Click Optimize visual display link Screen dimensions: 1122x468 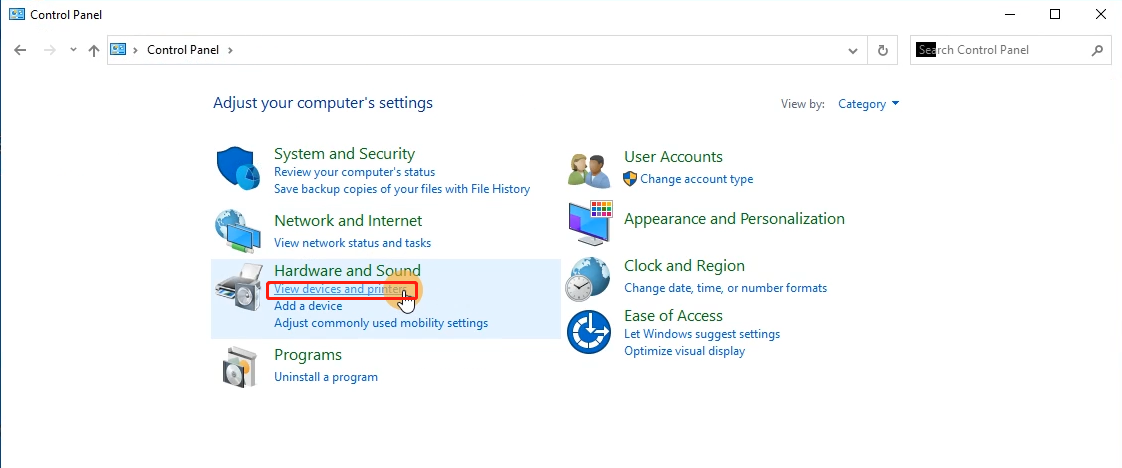(x=684, y=351)
